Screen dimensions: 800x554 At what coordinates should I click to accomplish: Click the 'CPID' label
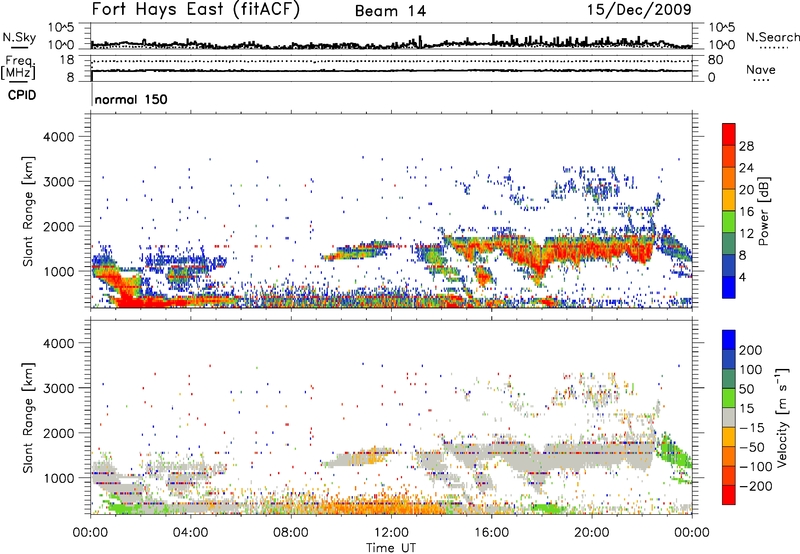tap(22, 95)
